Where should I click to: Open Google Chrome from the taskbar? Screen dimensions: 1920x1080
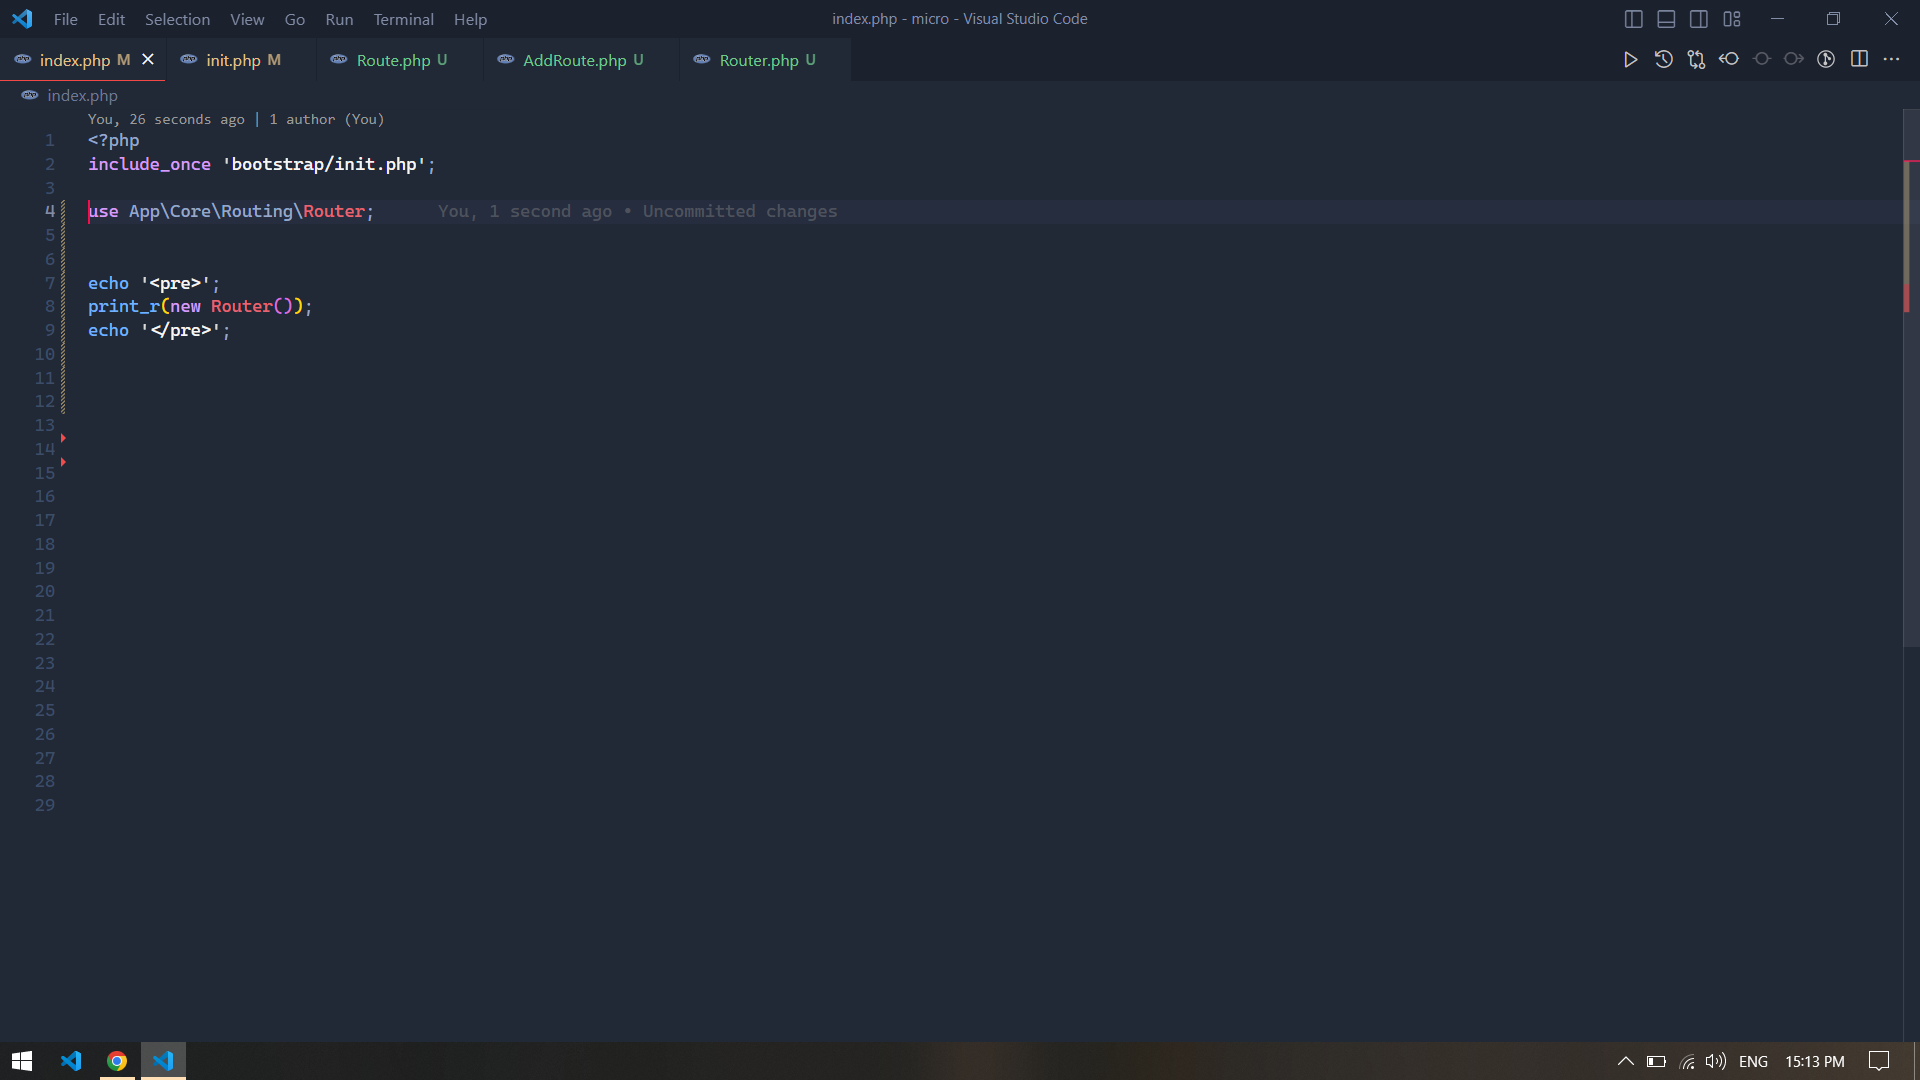click(x=117, y=1061)
